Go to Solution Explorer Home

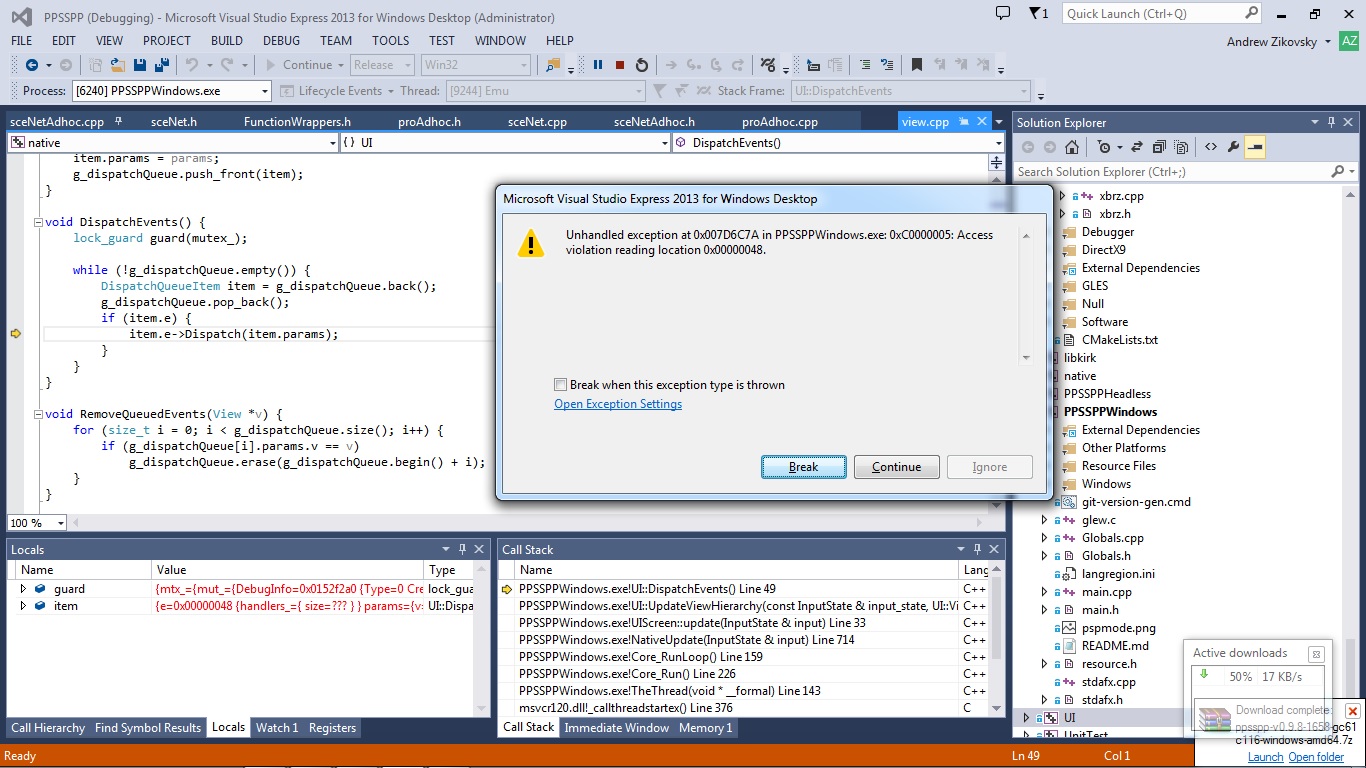(1071, 147)
